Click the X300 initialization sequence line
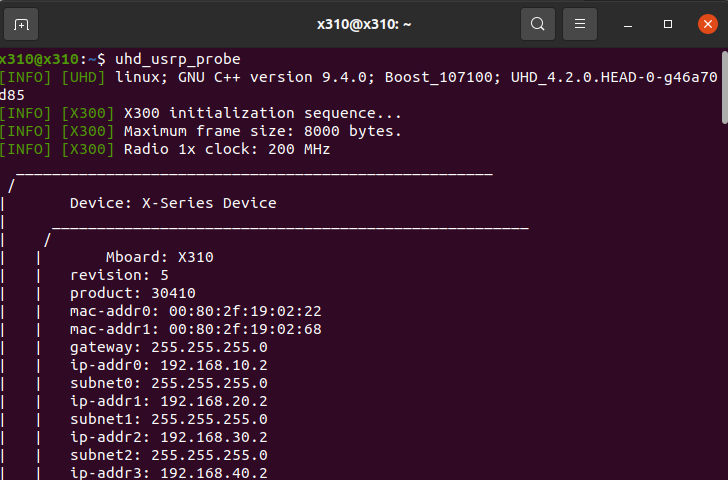The image size is (728, 480). 262,113
